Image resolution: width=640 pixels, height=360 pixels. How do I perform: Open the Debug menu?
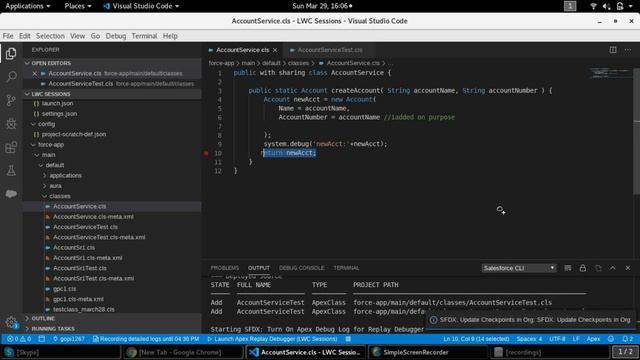116,36
